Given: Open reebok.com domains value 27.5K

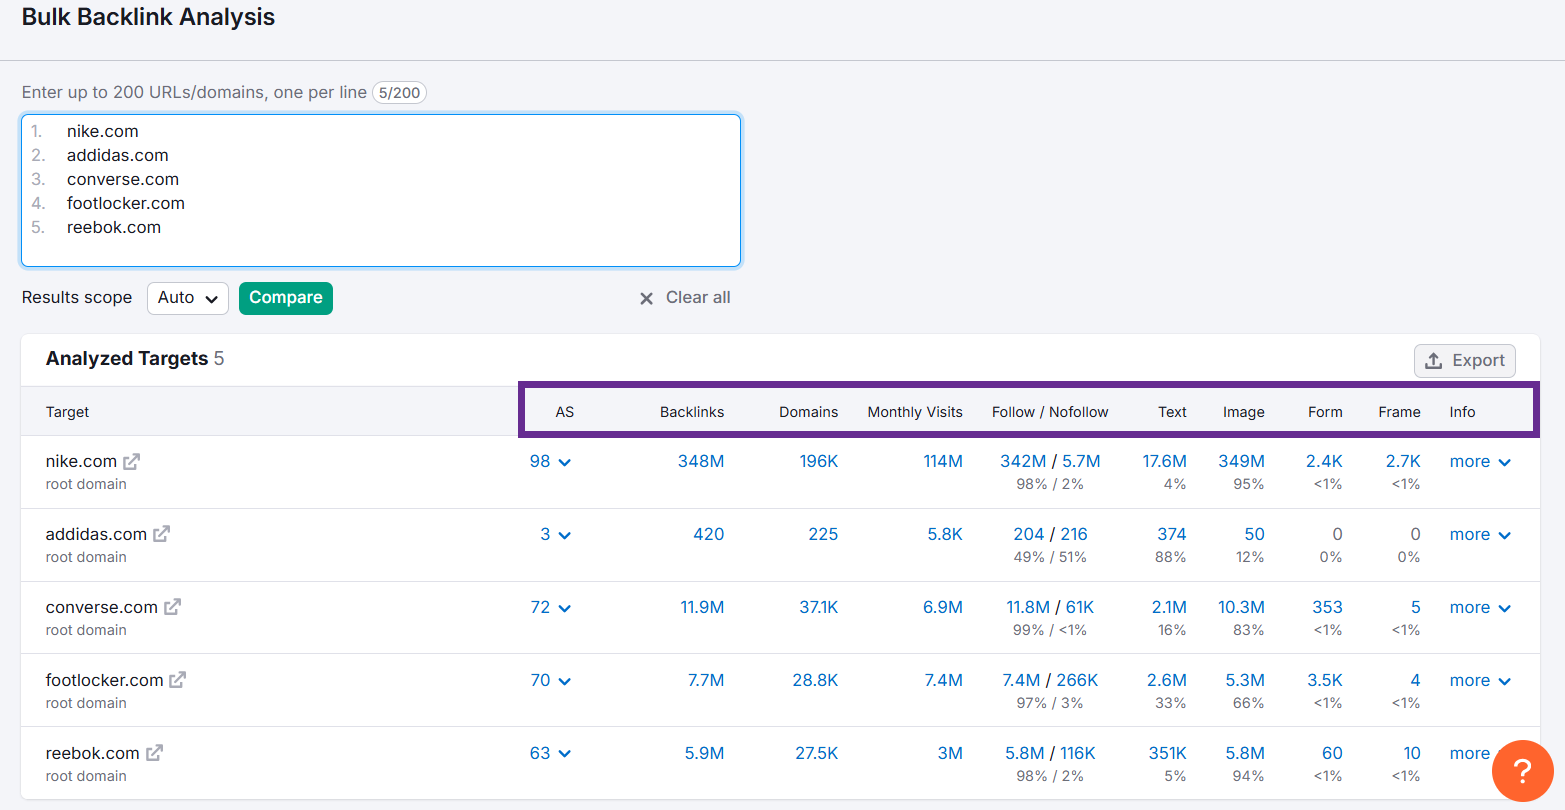Looking at the screenshot, I should [x=817, y=753].
